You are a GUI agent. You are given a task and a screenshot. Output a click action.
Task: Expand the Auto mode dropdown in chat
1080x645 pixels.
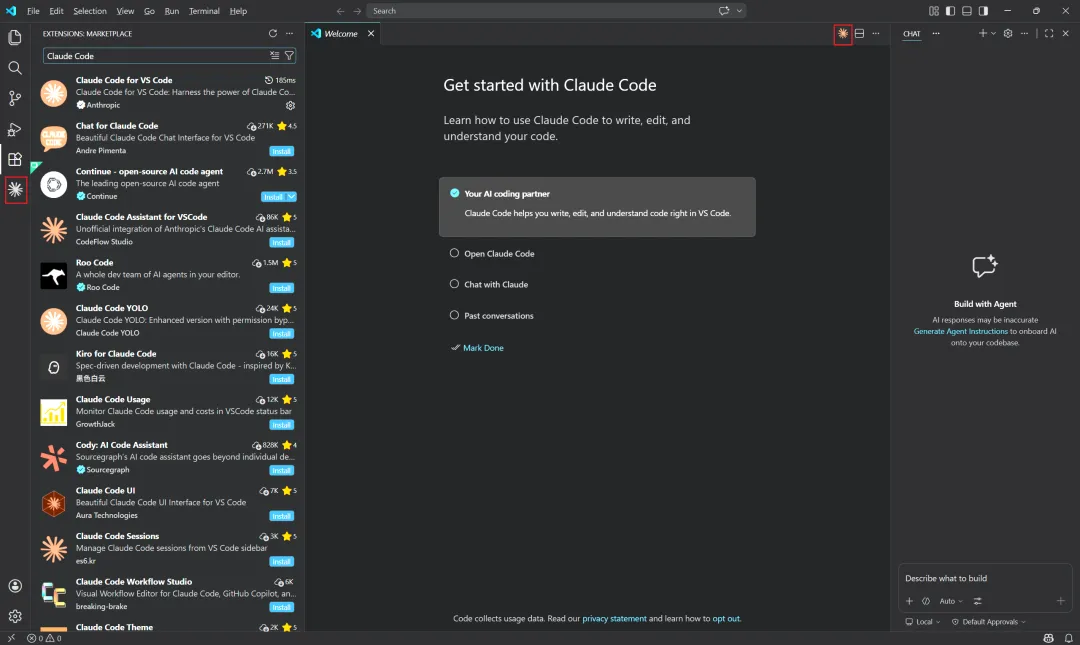click(950, 601)
